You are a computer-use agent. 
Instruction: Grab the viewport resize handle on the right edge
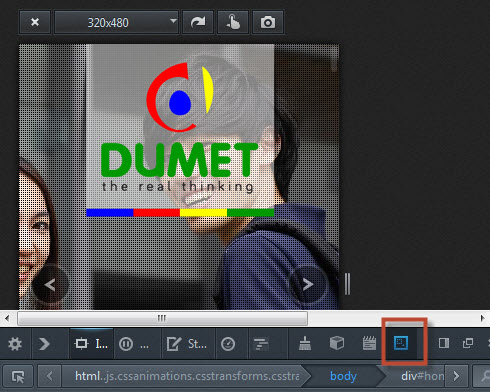(347, 284)
